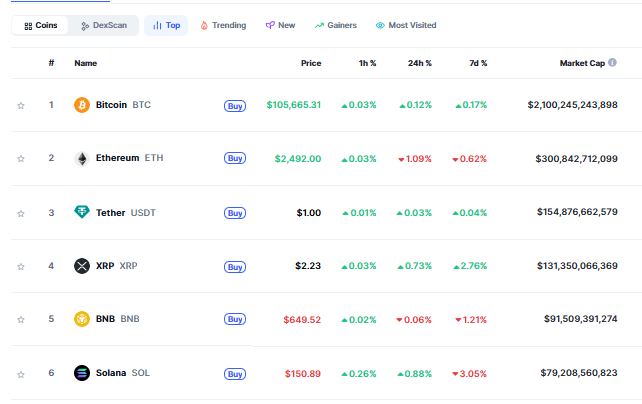Click Ethereum 7d change 0.62%
The height and width of the screenshot is (404, 642).
[469, 159]
